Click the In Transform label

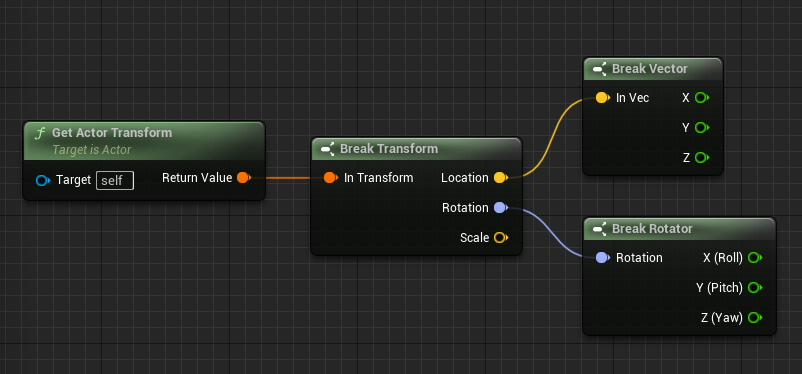point(378,178)
